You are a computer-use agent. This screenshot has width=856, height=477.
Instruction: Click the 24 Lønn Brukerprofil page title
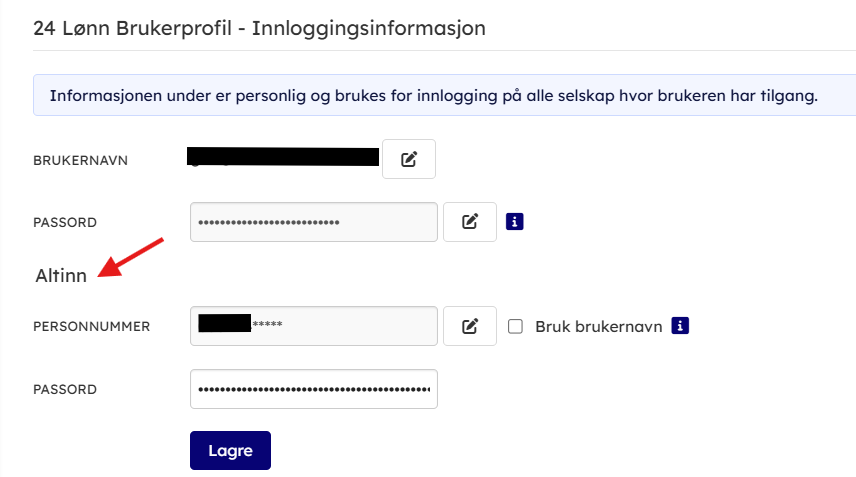(x=260, y=28)
